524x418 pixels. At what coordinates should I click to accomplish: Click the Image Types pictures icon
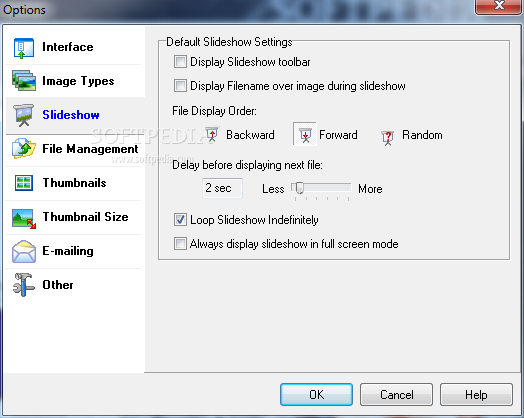tap(24, 81)
